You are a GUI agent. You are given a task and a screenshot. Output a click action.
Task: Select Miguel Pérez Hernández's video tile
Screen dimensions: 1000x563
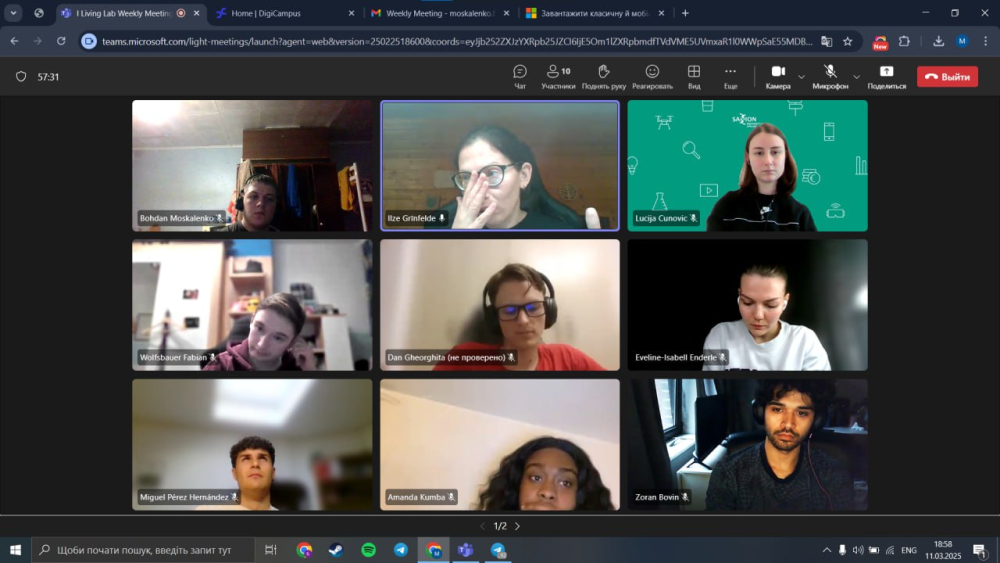(252, 444)
